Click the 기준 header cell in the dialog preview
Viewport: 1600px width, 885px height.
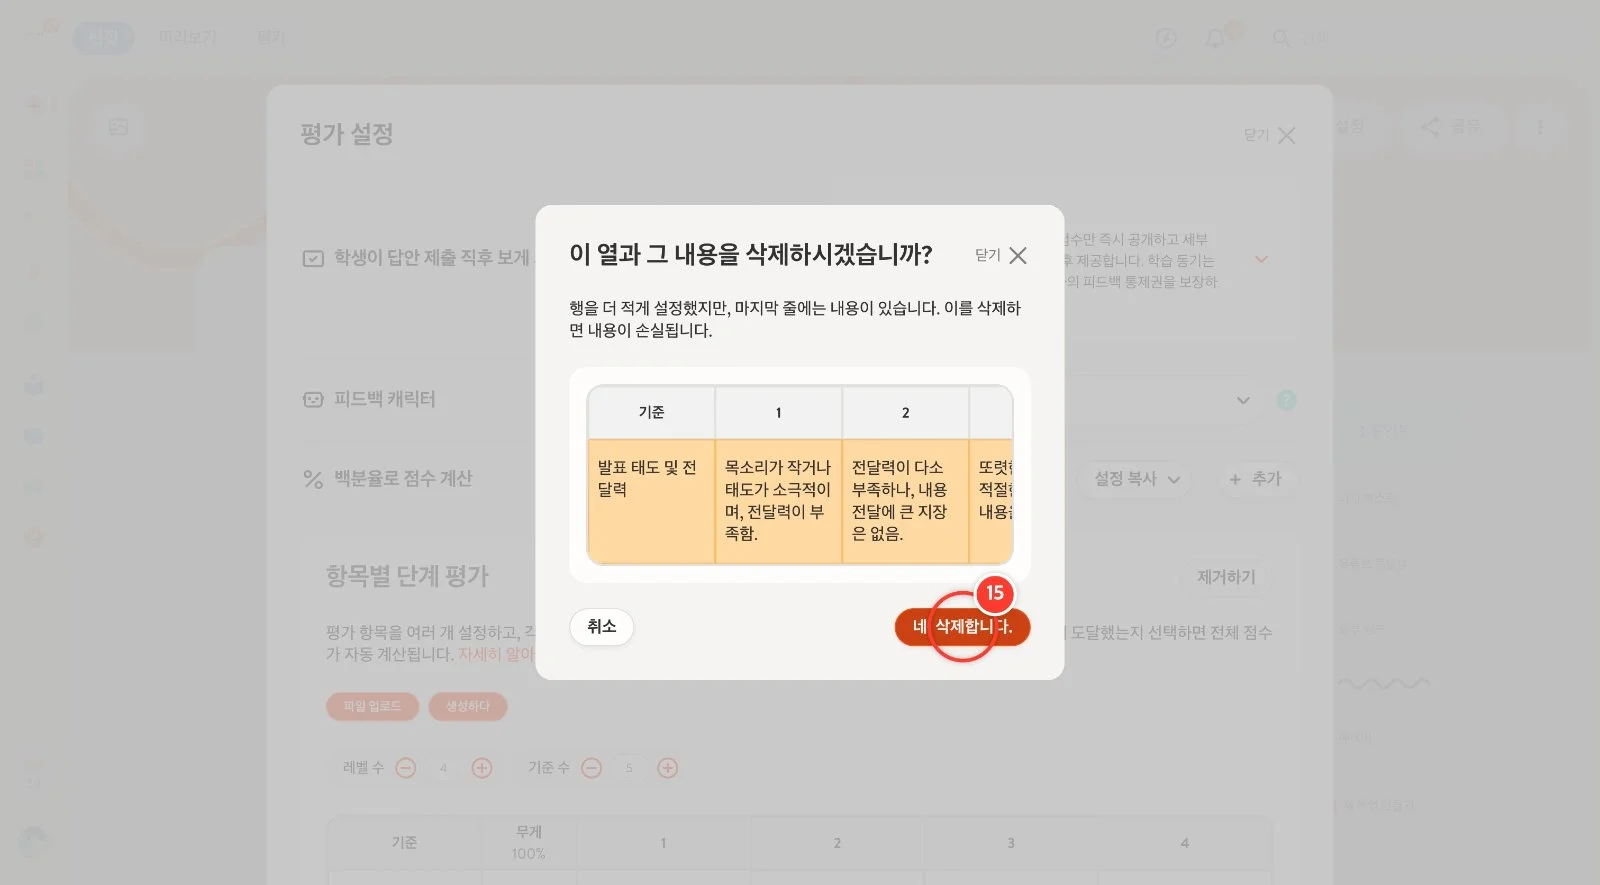tap(651, 412)
